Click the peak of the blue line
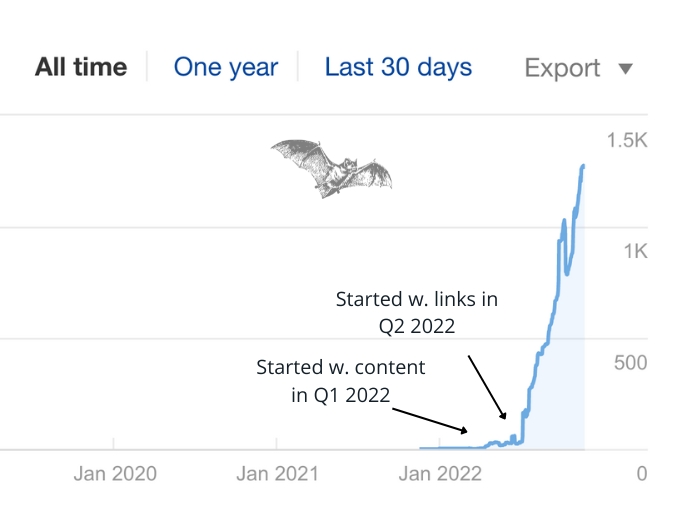The width and height of the screenshot is (682, 516). point(583,167)
